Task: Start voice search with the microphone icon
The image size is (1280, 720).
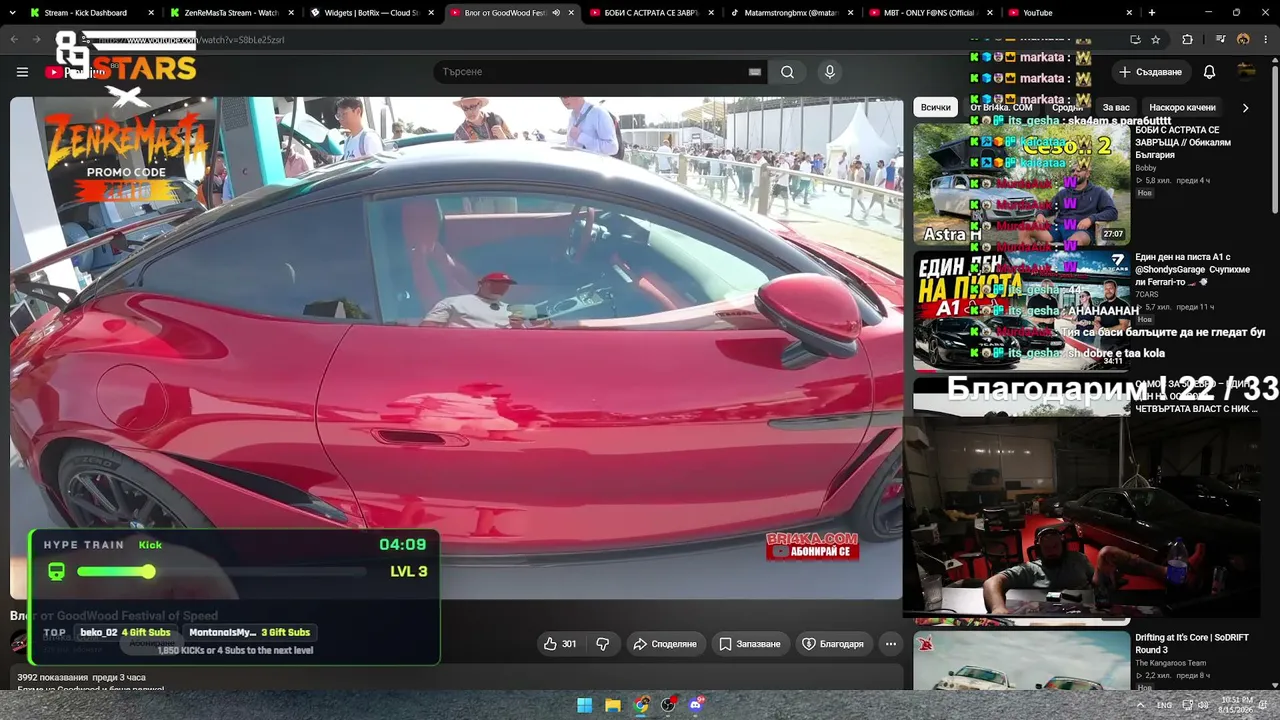Action: click(x=829, y=72)
